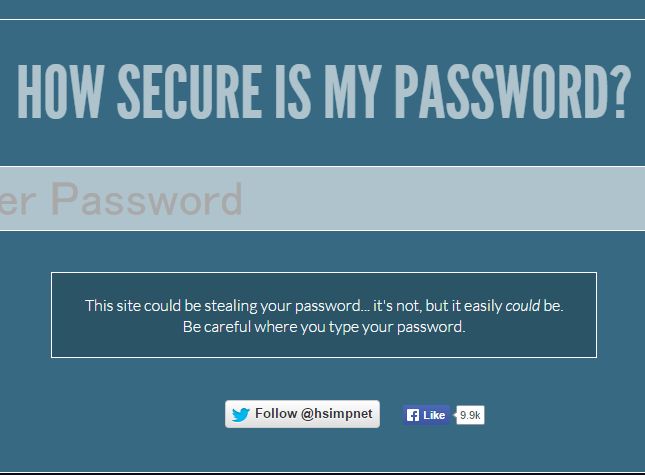The width and height of the screenshot is (645, 475).
Task: Click the Facebook 'f' logo icon
Action: tap(413, 415)
